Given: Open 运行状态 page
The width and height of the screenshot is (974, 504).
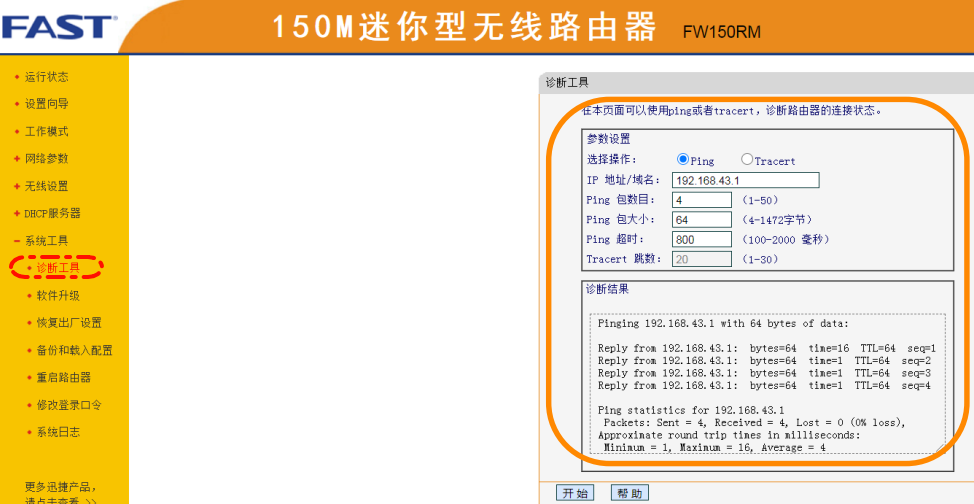Looking at the screenshot, I should pos(46,77).
